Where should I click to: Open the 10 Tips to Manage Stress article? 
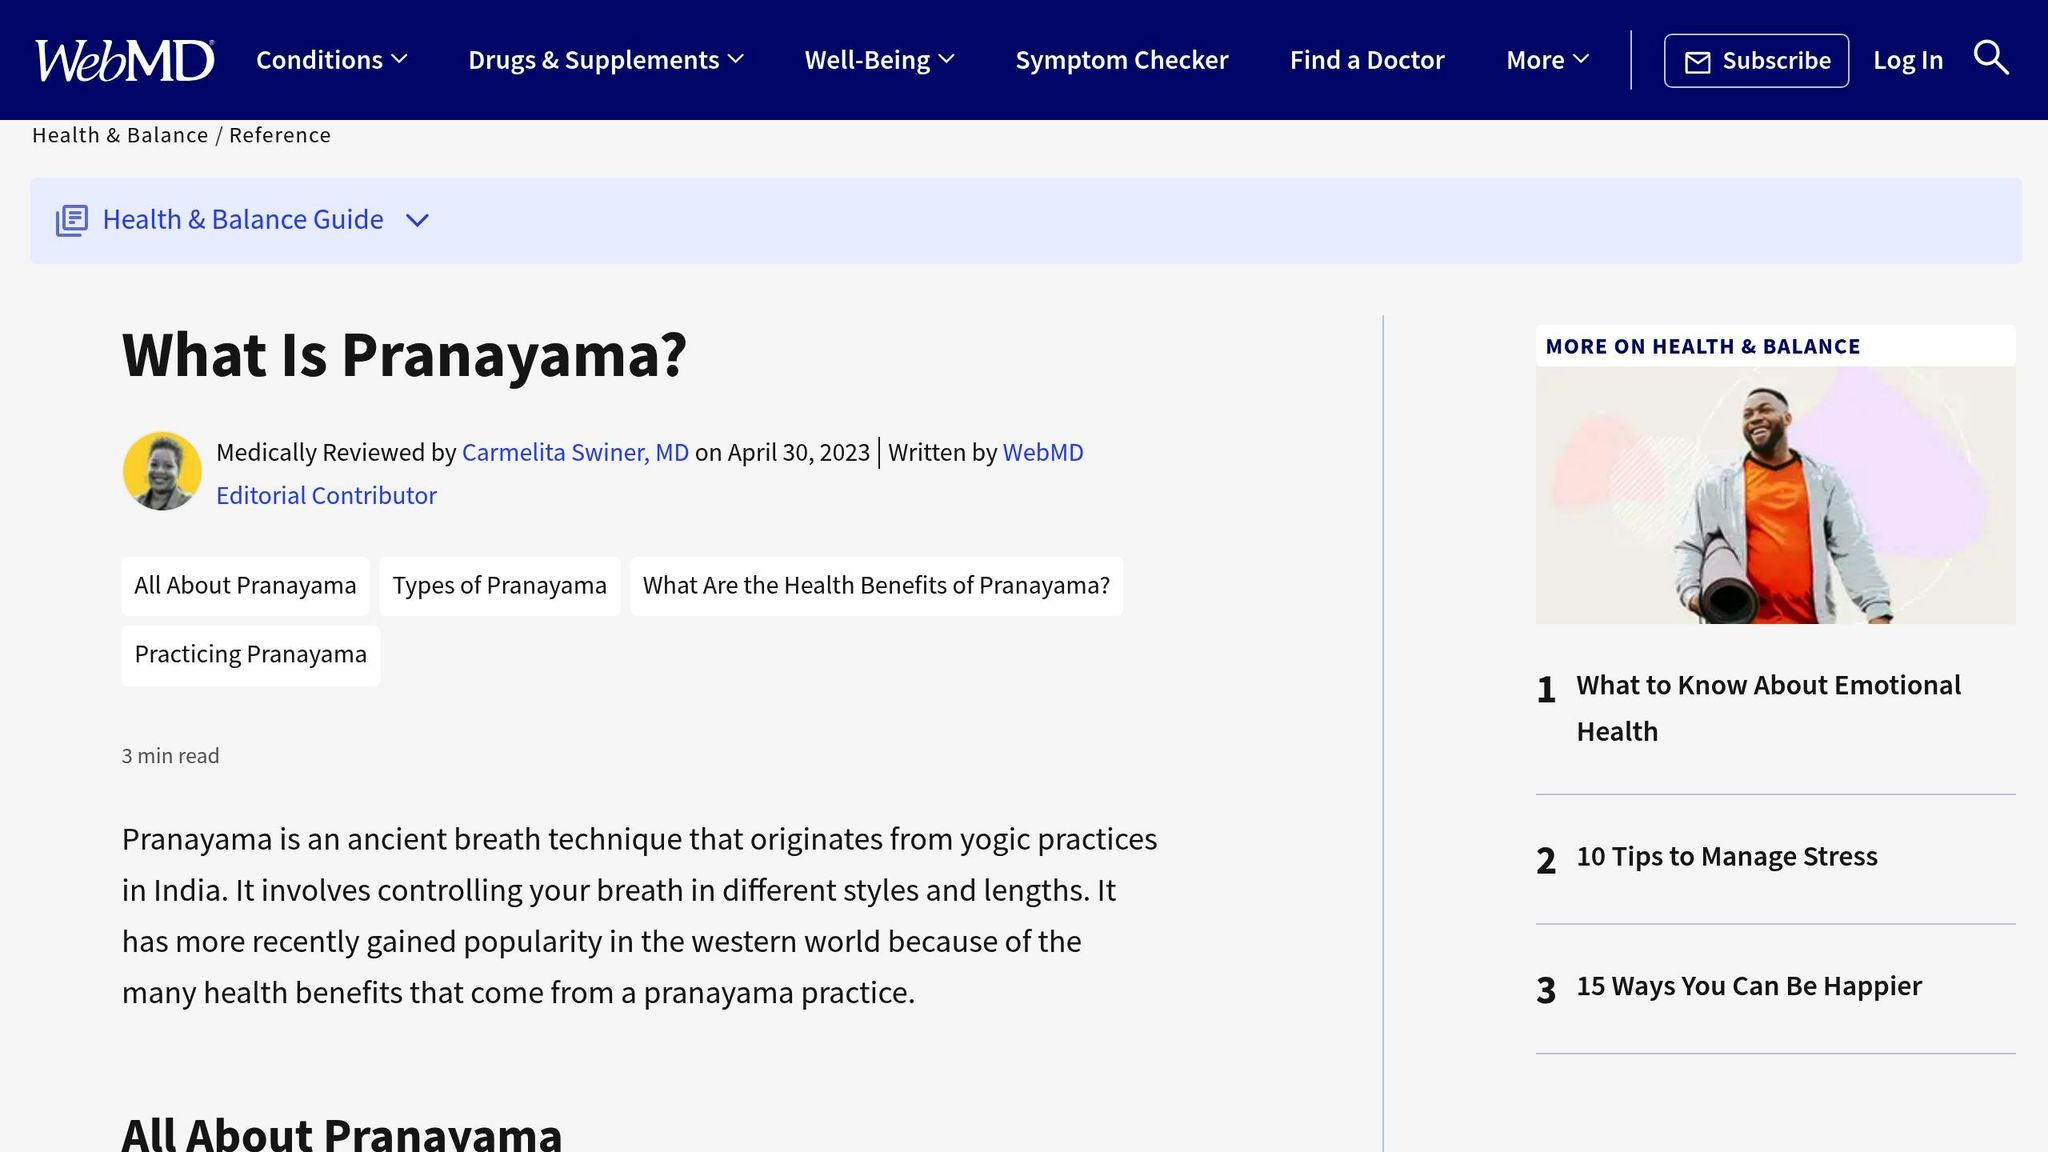coord(1726,856)
